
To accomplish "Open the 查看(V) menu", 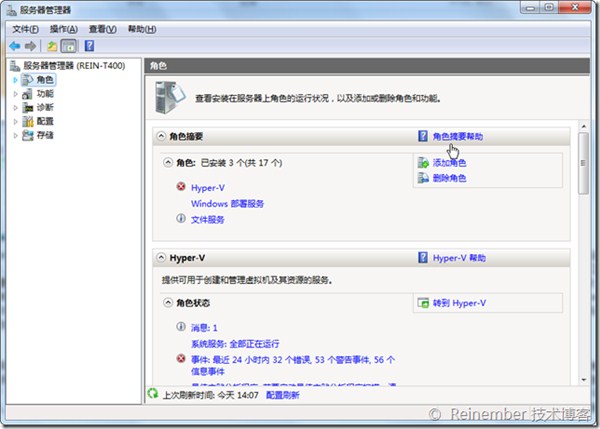I will 102,29.
